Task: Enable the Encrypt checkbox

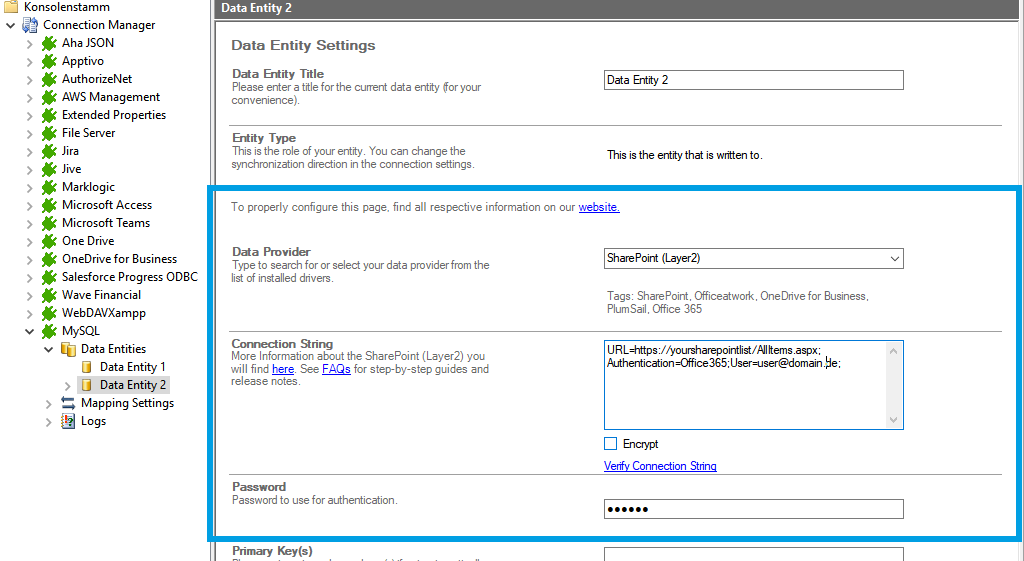Action: 611,444
